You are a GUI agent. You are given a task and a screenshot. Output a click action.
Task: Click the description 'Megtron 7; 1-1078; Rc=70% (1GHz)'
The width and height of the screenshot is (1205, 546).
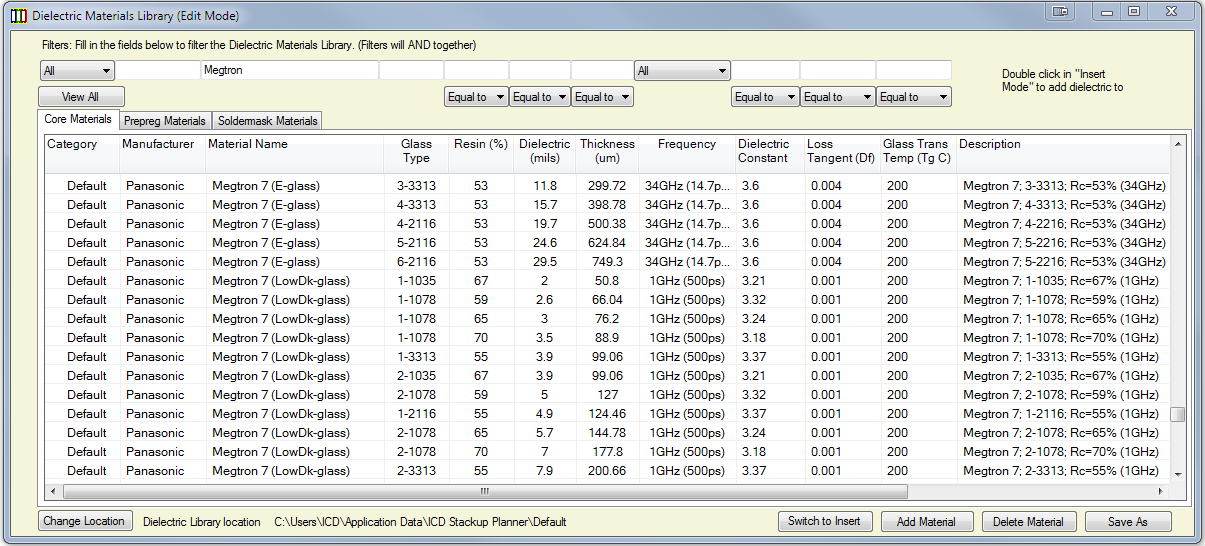(1061, 337)
